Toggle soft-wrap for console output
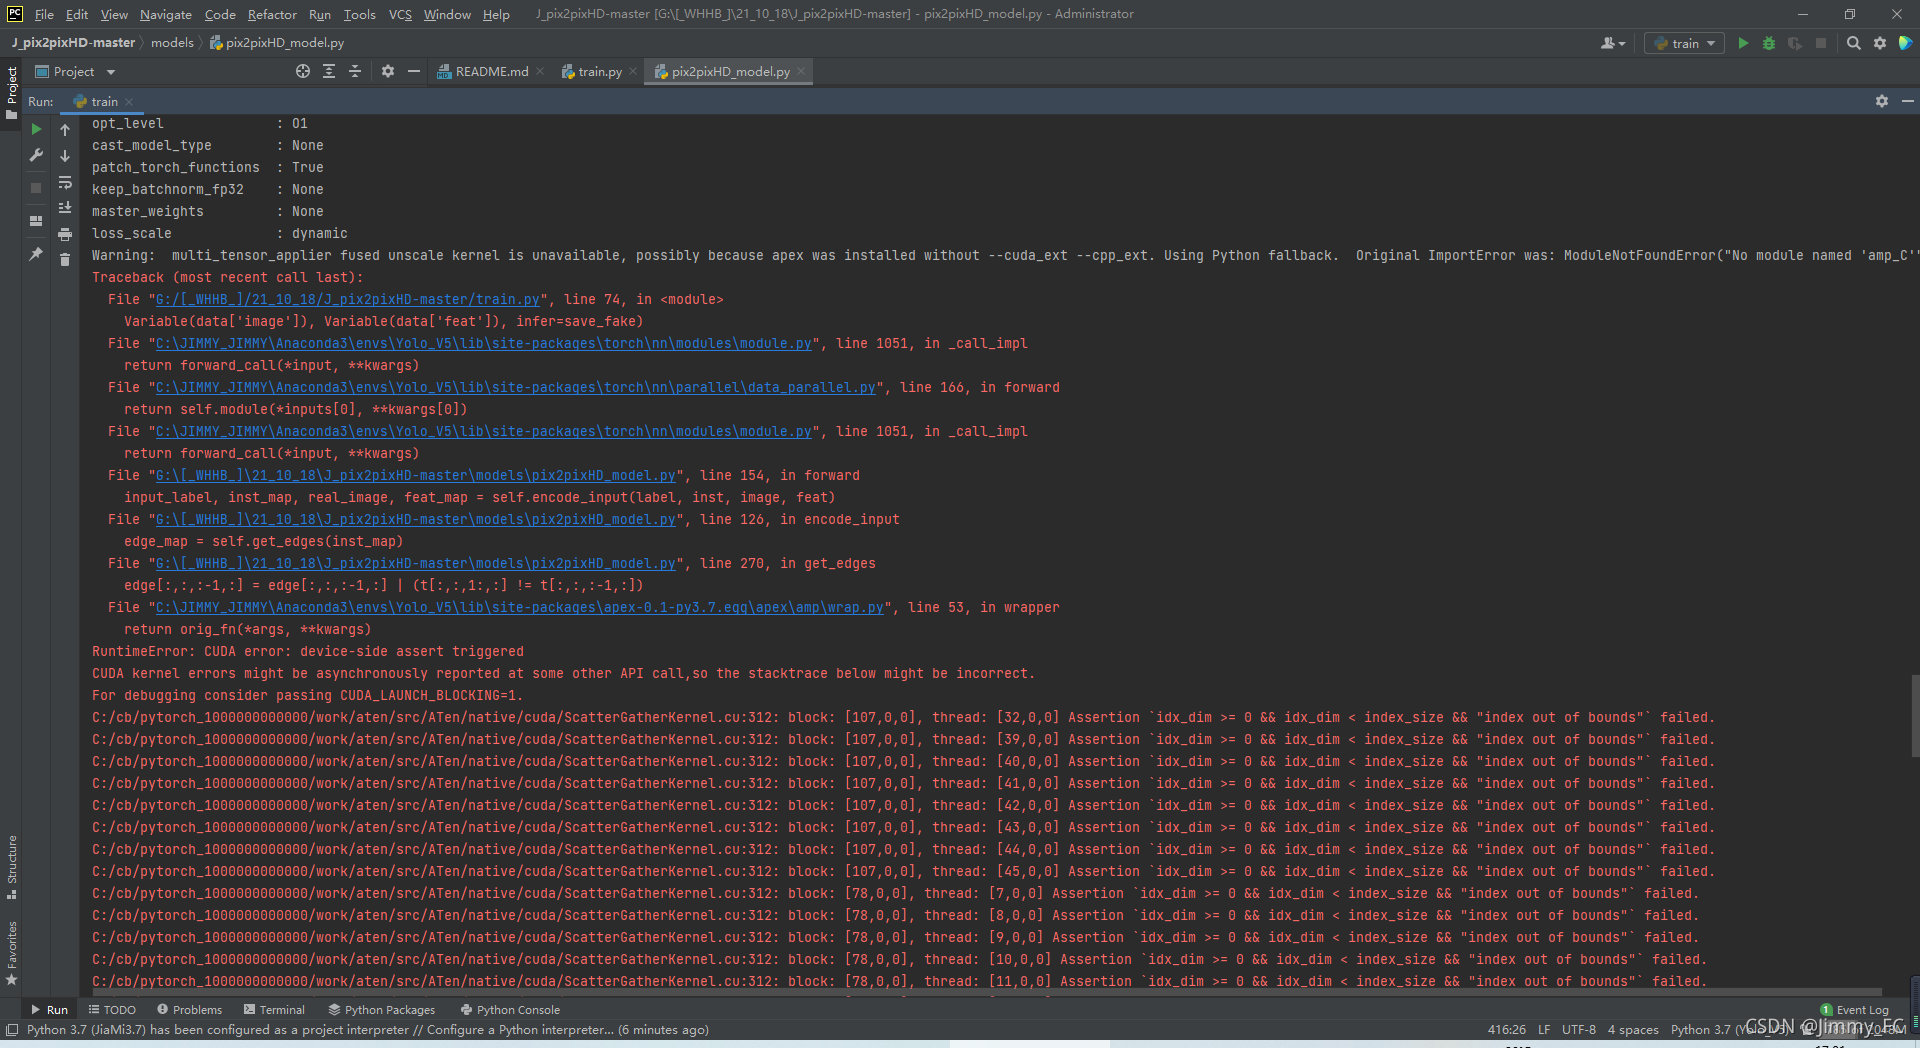This screenshot has width=1920, height=1048. (65, 183)
